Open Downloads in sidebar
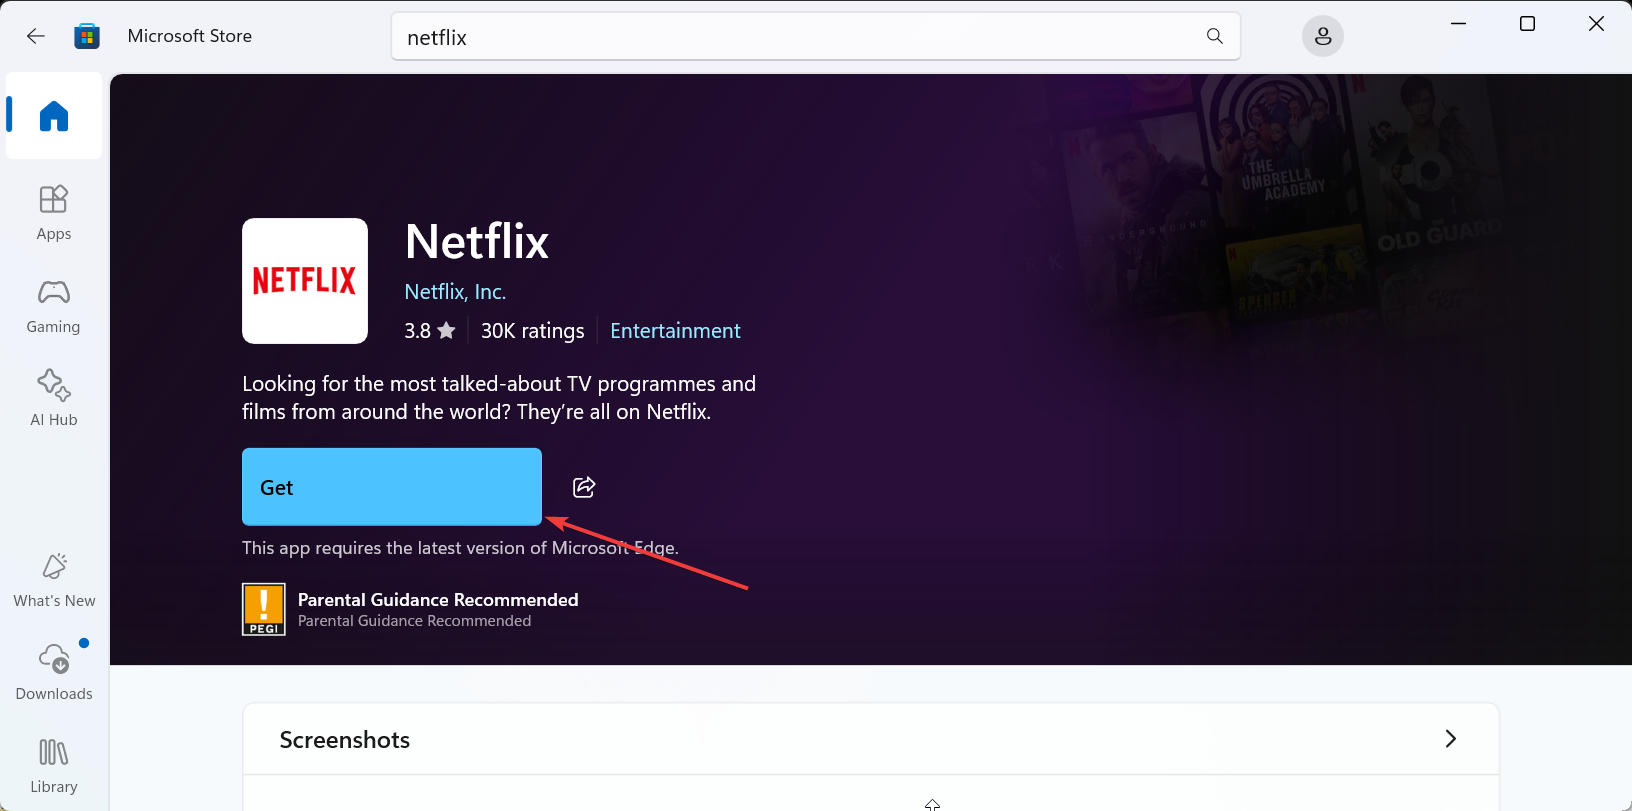 [x=54, y=672]
